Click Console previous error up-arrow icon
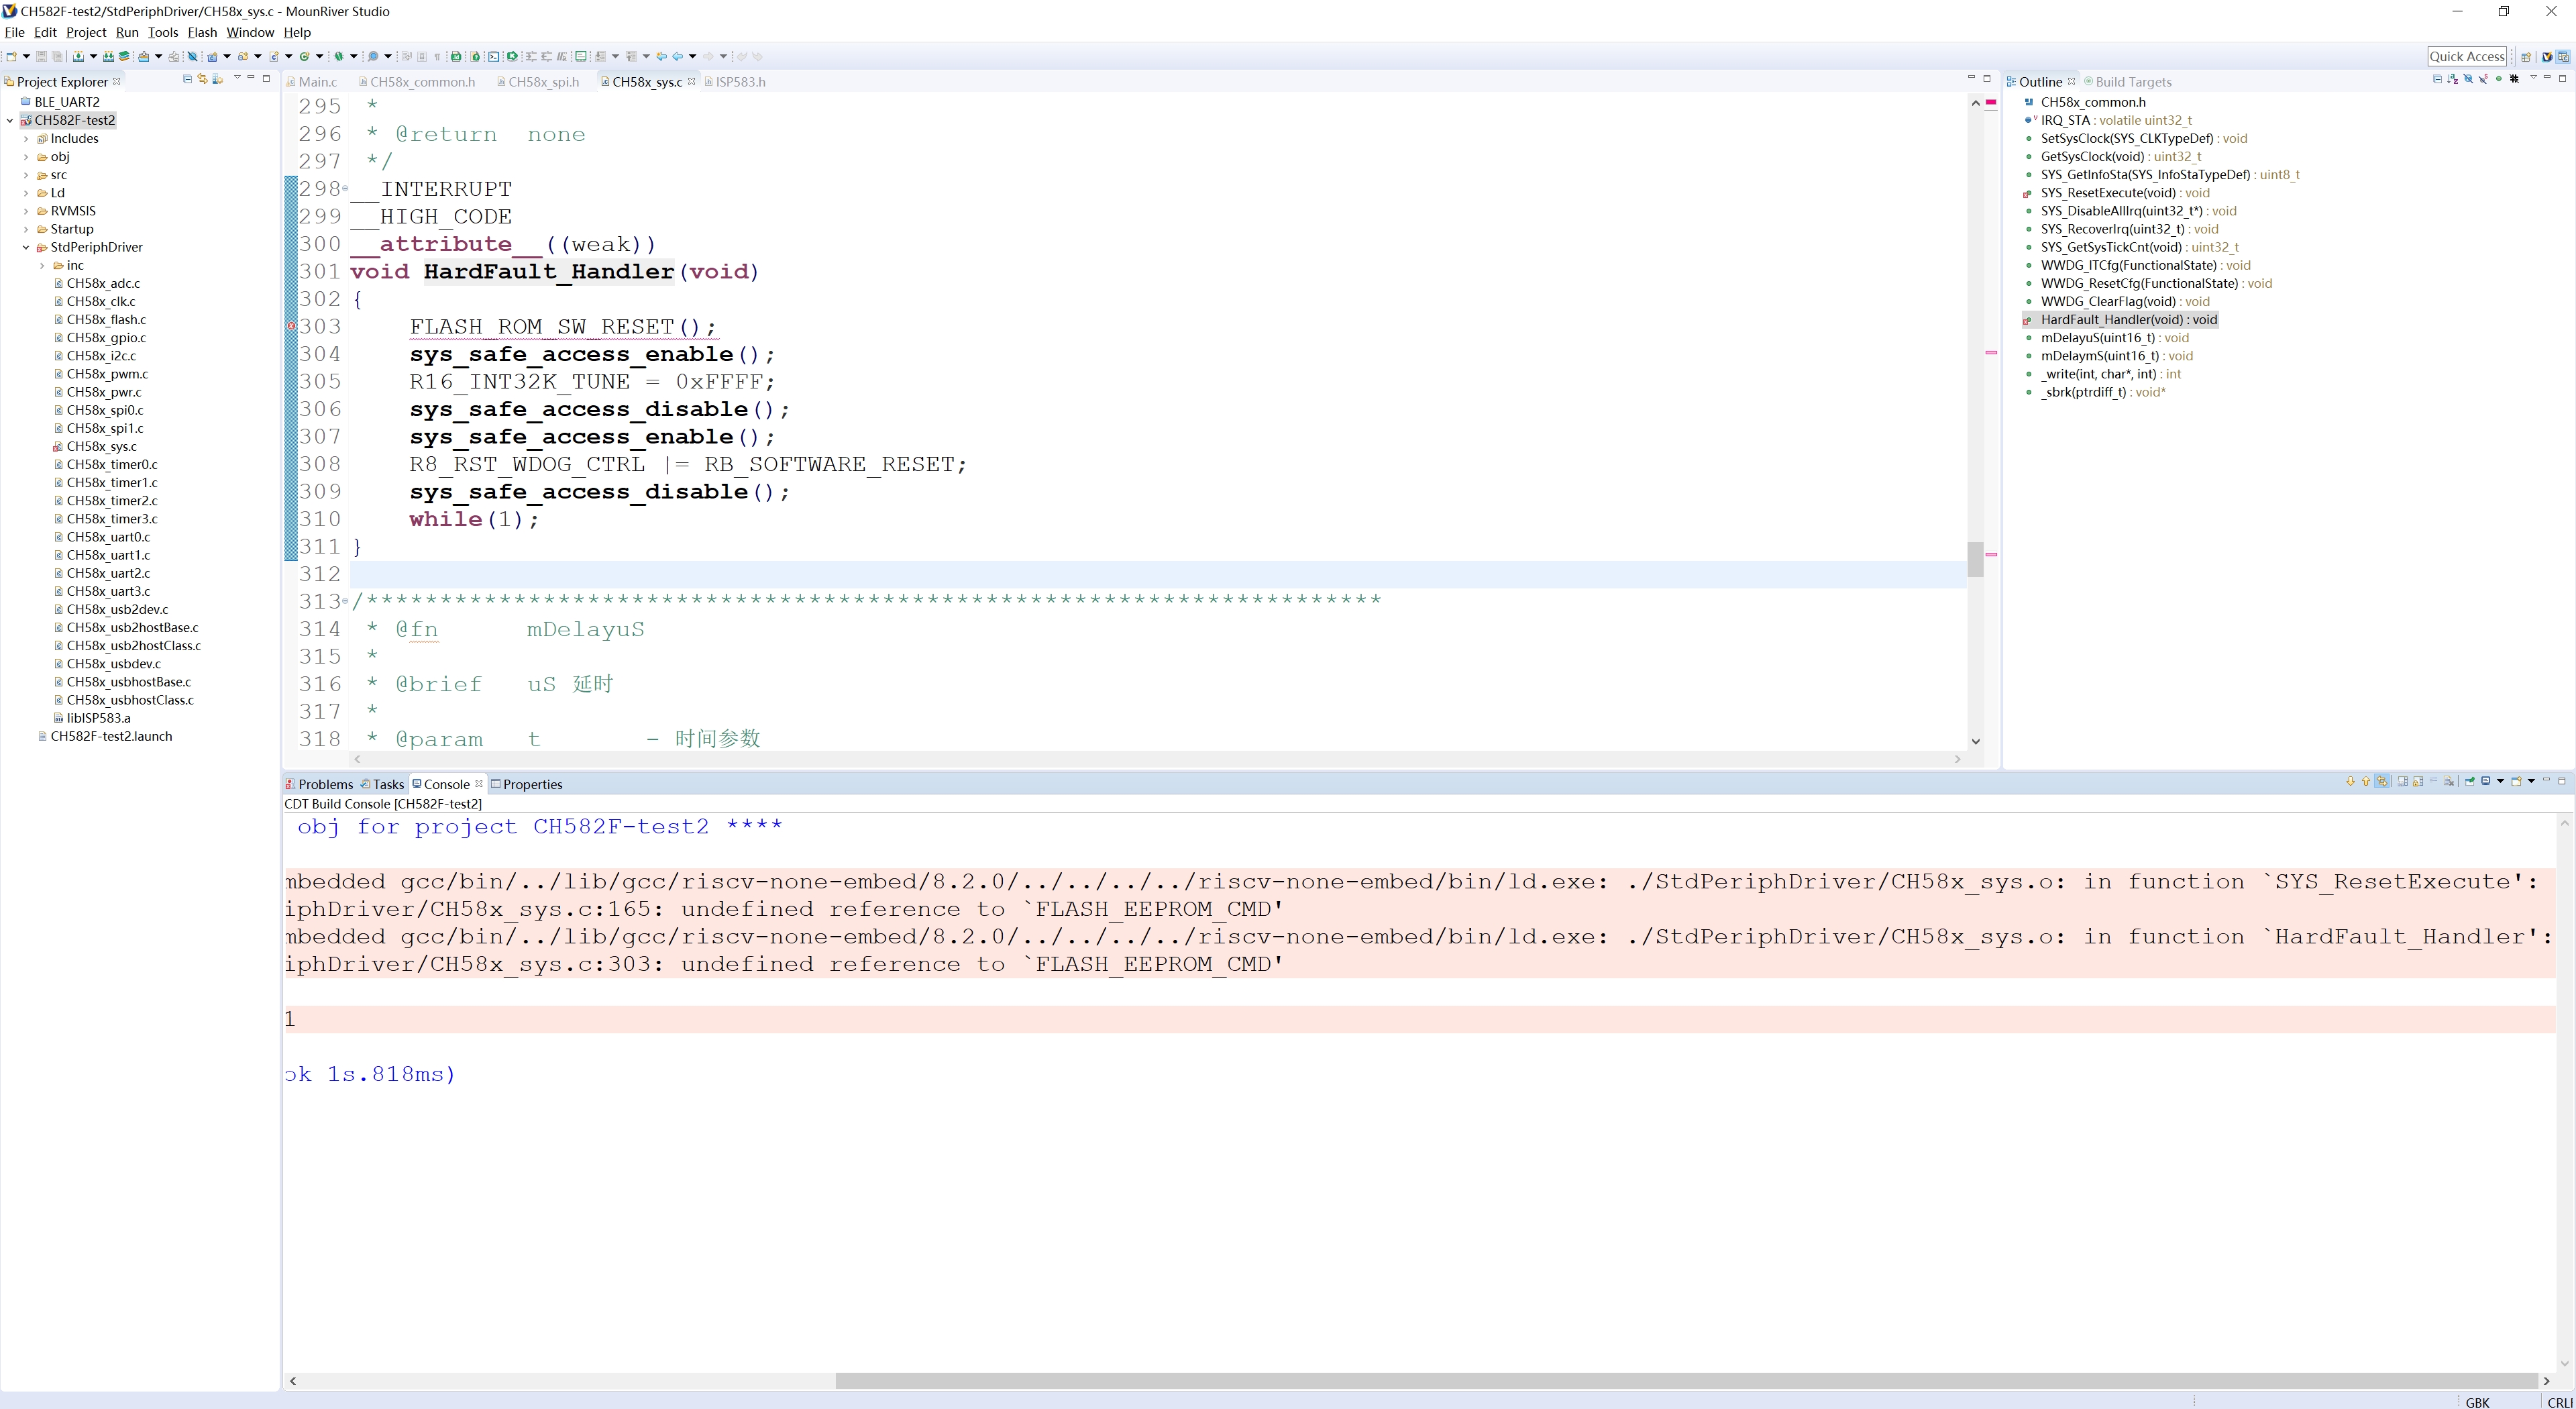Screen dimensions: 2576x1409 click(2366, 781)
